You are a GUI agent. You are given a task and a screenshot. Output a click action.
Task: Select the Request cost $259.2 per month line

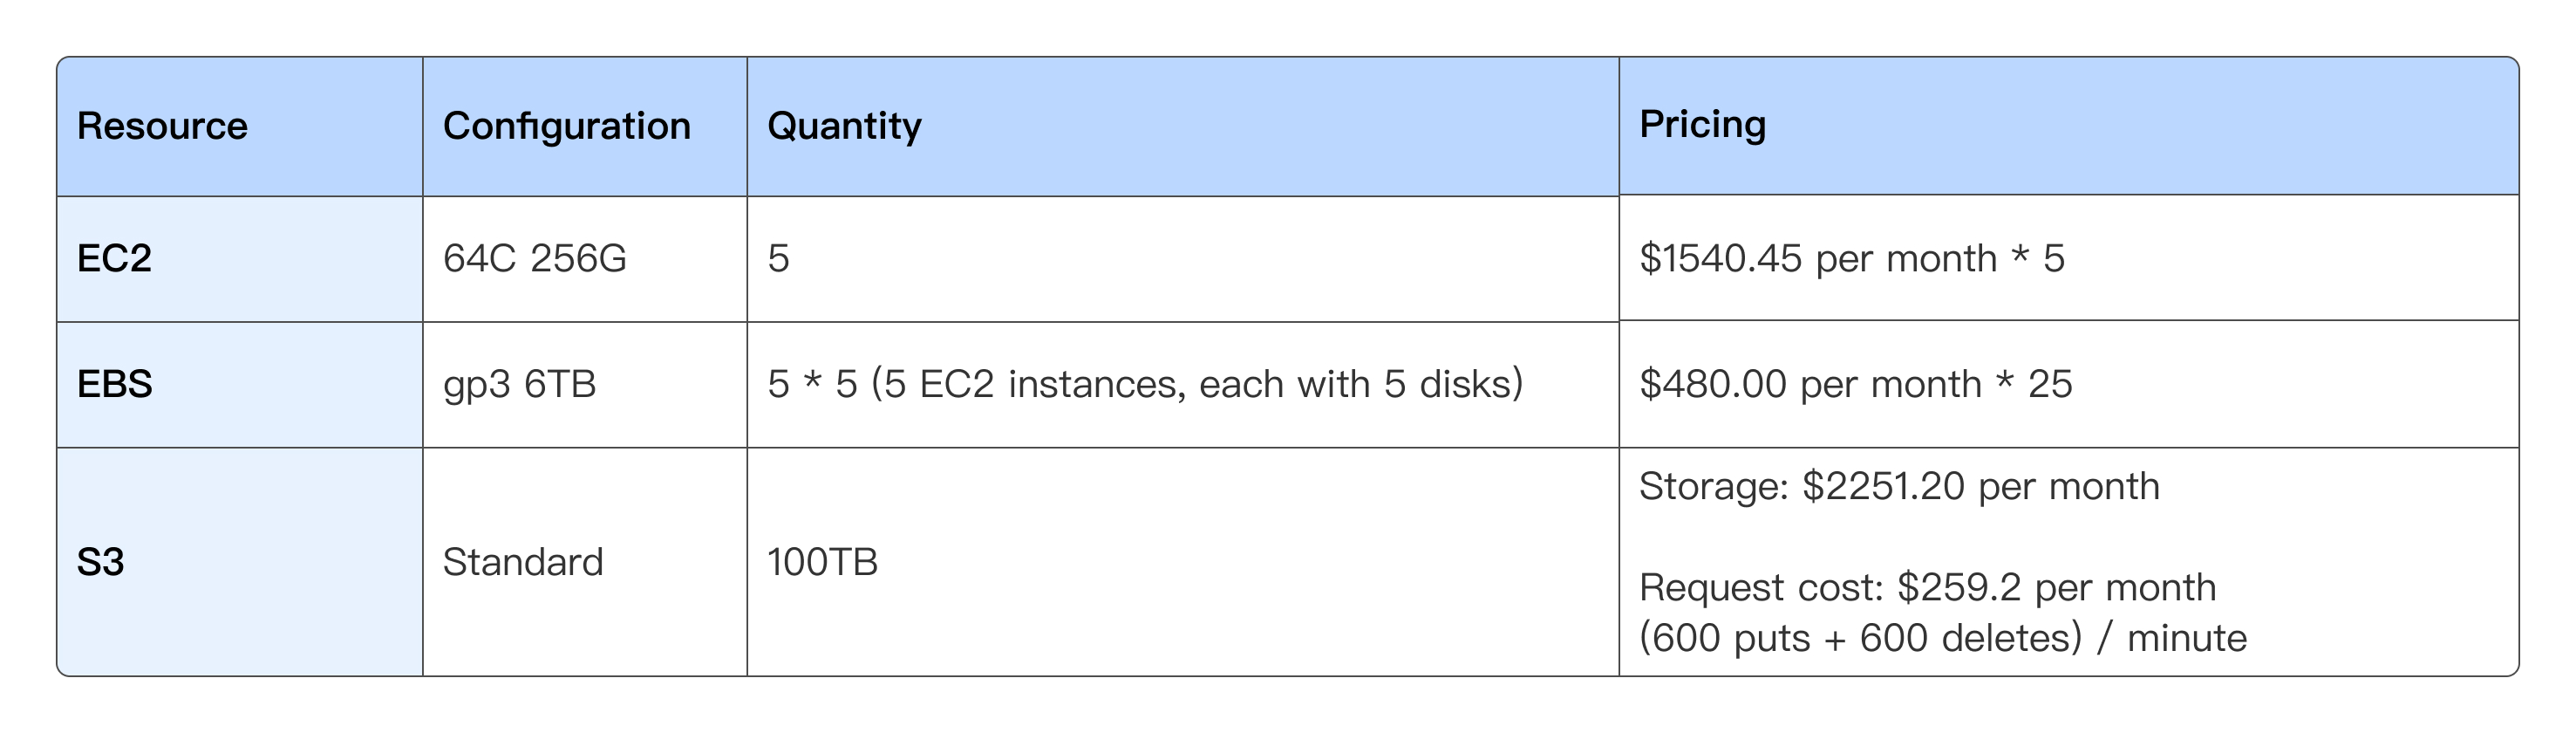1926,587
